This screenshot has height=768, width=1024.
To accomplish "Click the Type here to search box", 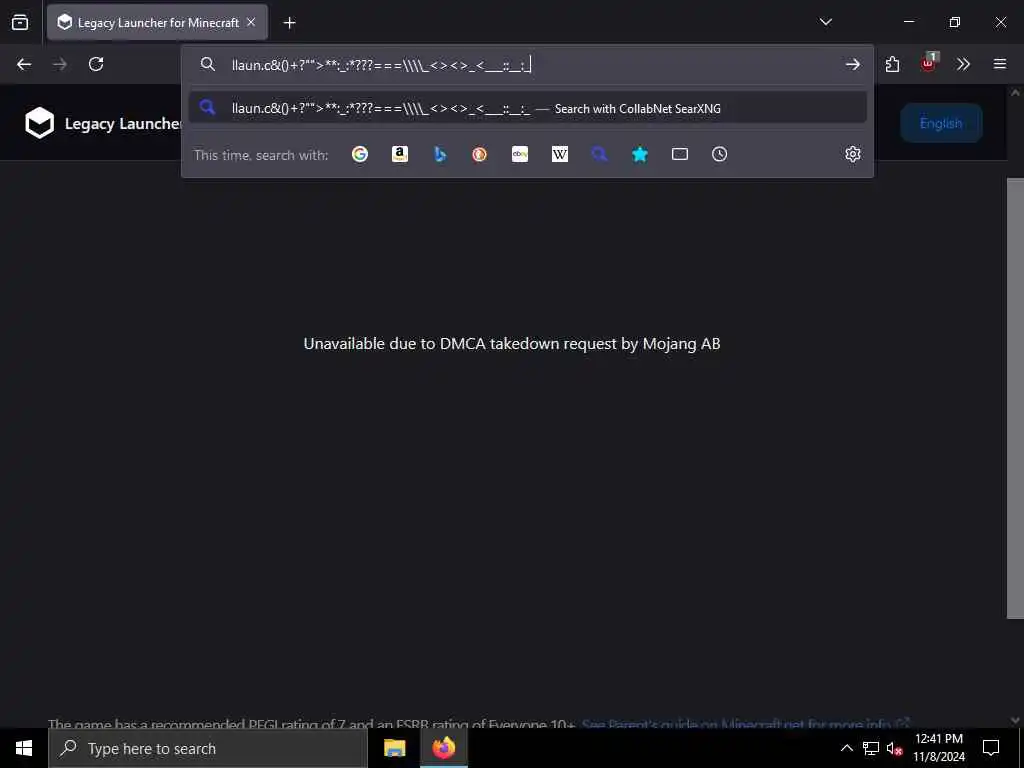I will 208,748.
